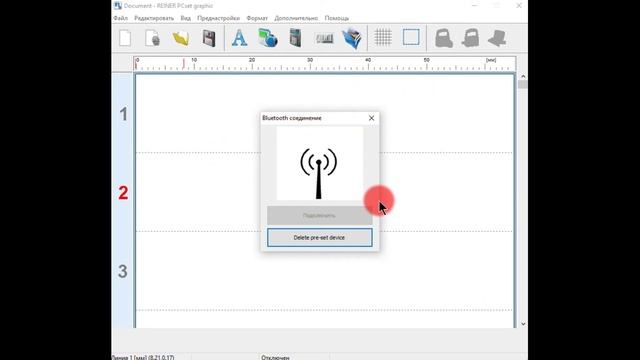
Task: Select print line 3 in left margin
Action: pyautogui.click(x=123, y=271)
